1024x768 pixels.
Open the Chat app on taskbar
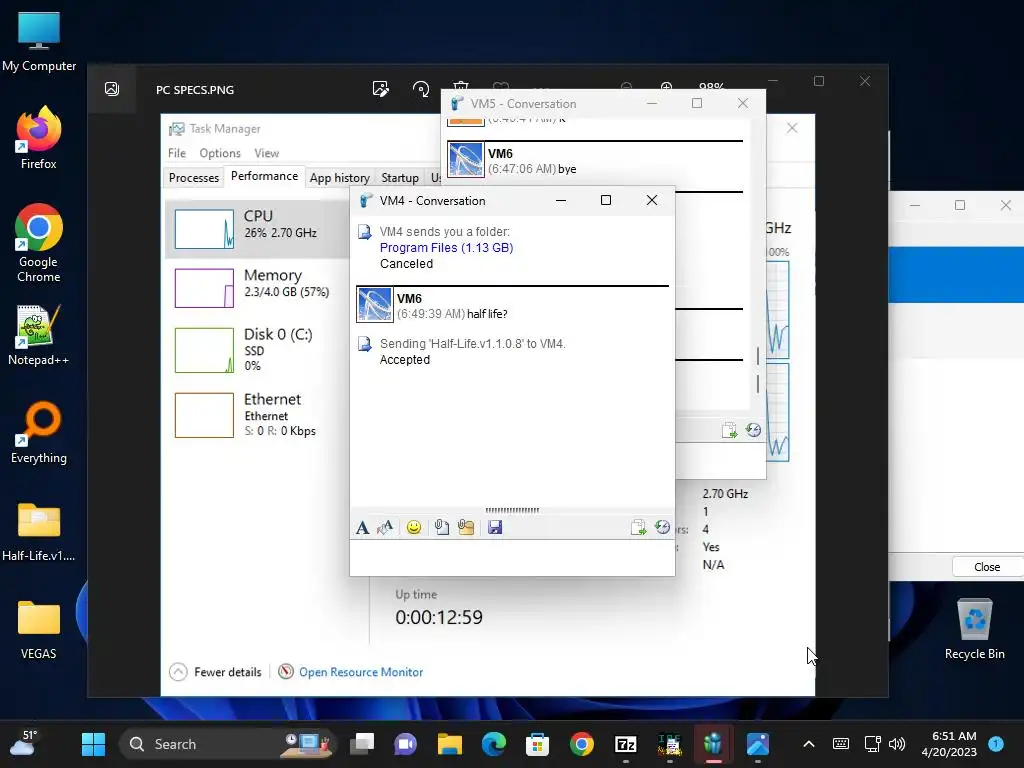tap(406, 744)
